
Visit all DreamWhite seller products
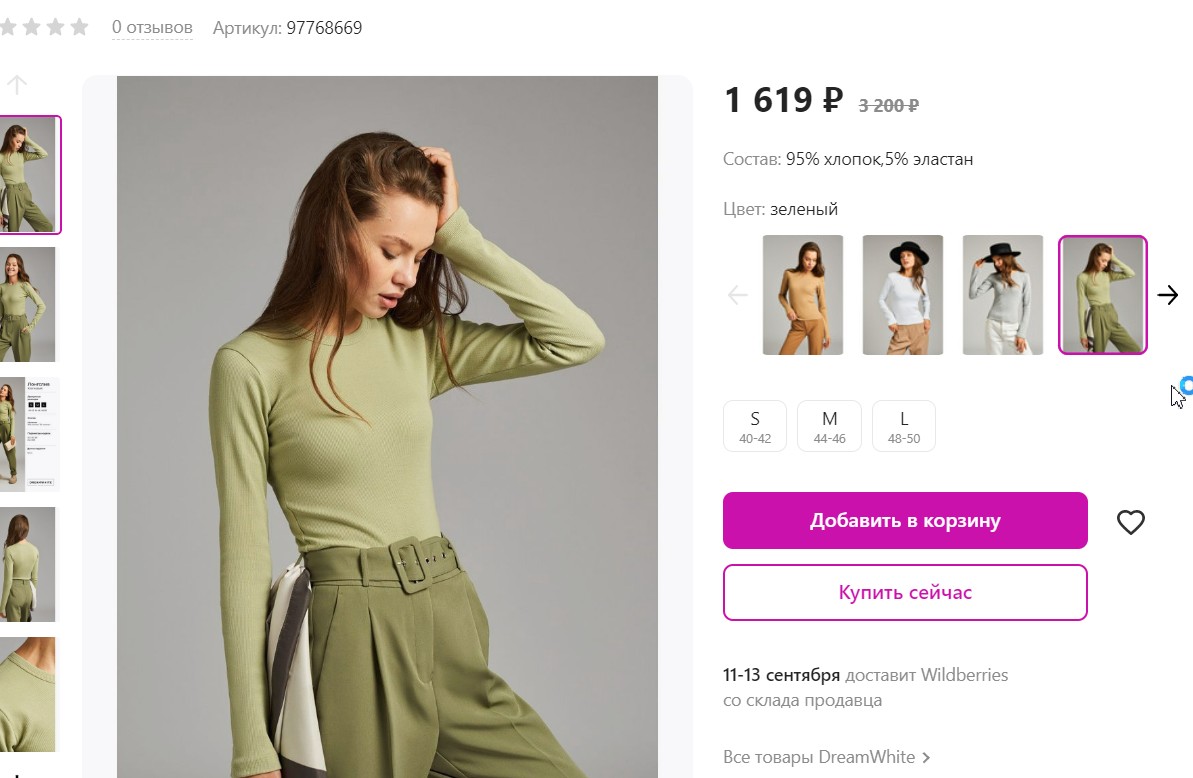click(820, 757)
